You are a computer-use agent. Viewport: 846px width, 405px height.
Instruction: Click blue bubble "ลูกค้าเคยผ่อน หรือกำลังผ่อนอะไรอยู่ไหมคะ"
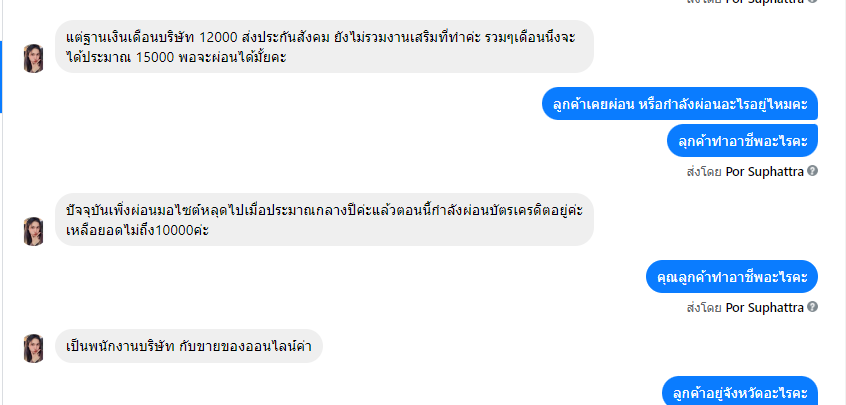pos(679,104)
